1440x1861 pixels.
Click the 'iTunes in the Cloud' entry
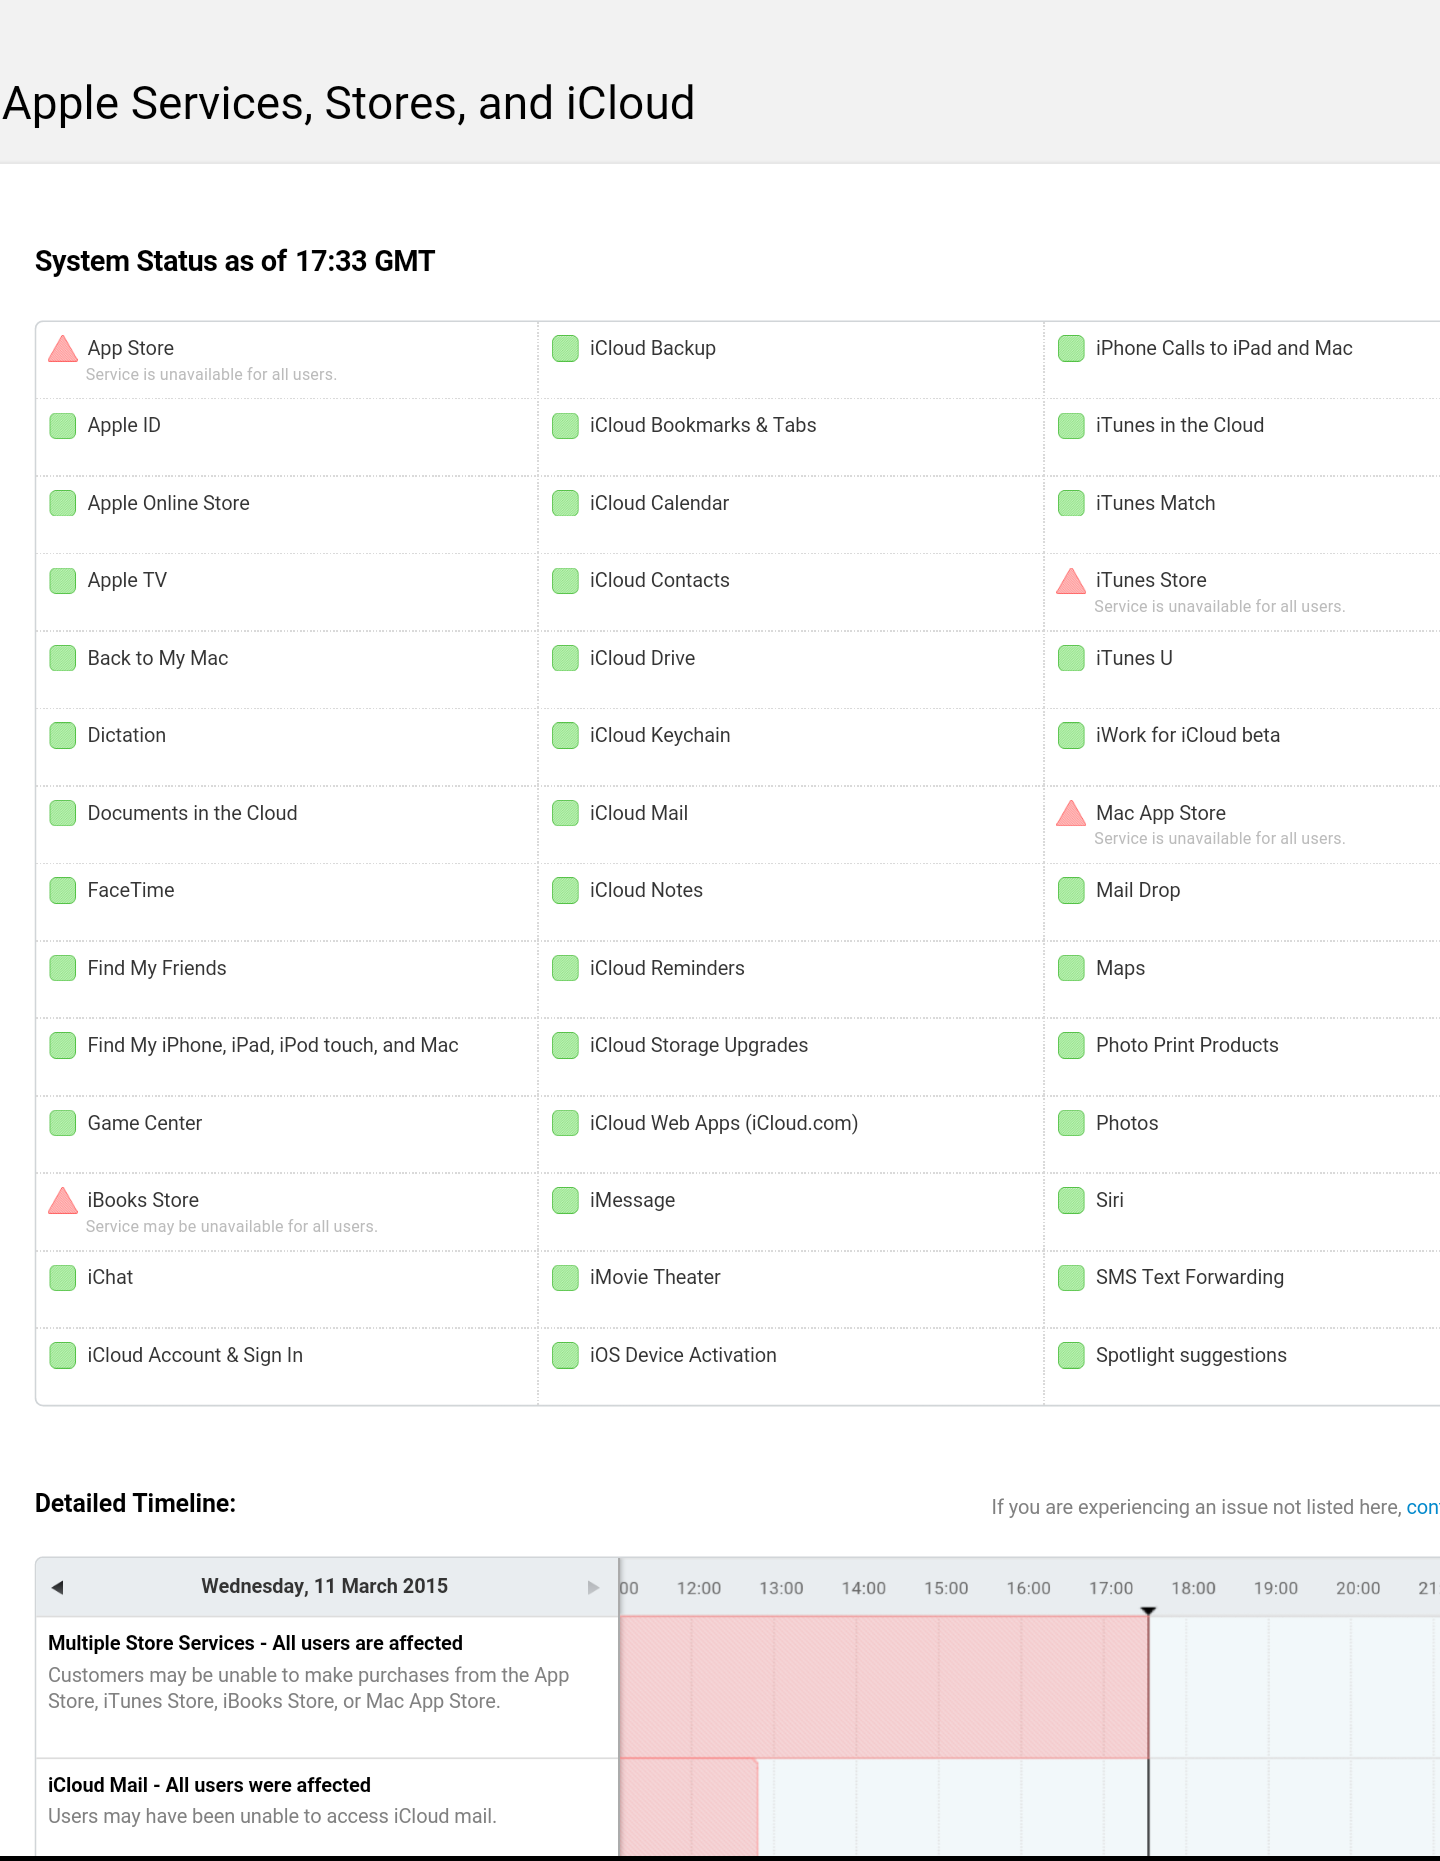point(1180,425)
